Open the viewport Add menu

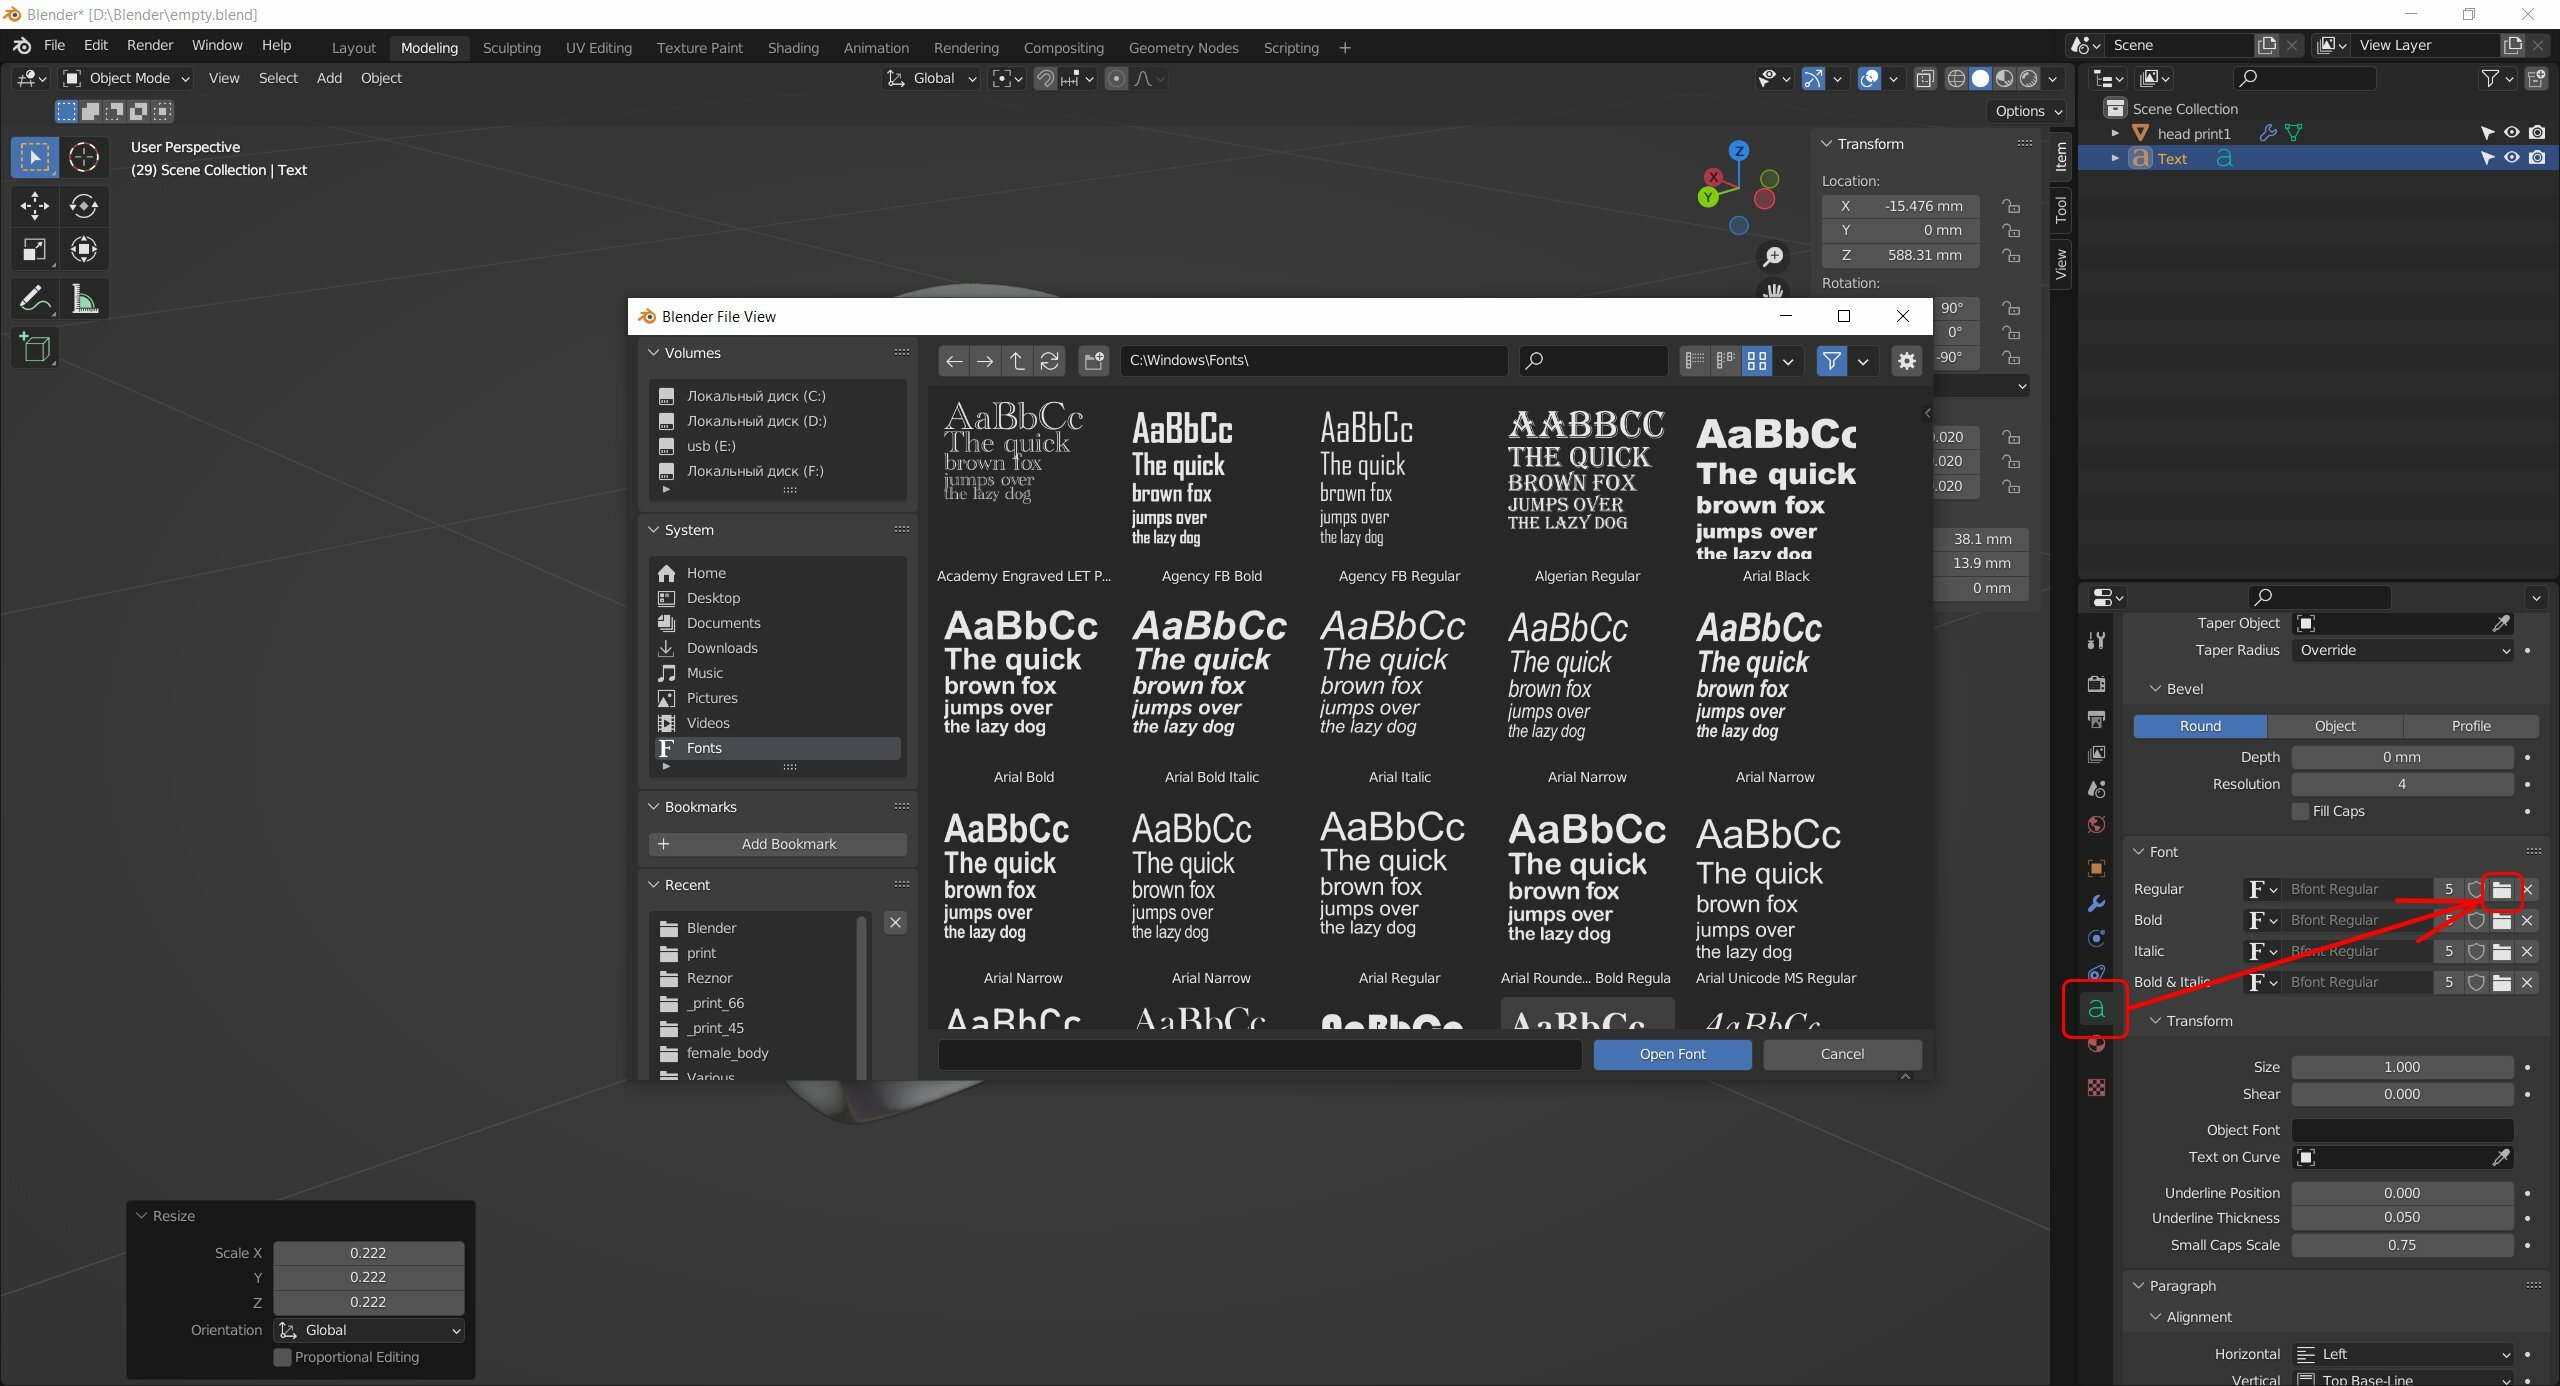[329, 78]
